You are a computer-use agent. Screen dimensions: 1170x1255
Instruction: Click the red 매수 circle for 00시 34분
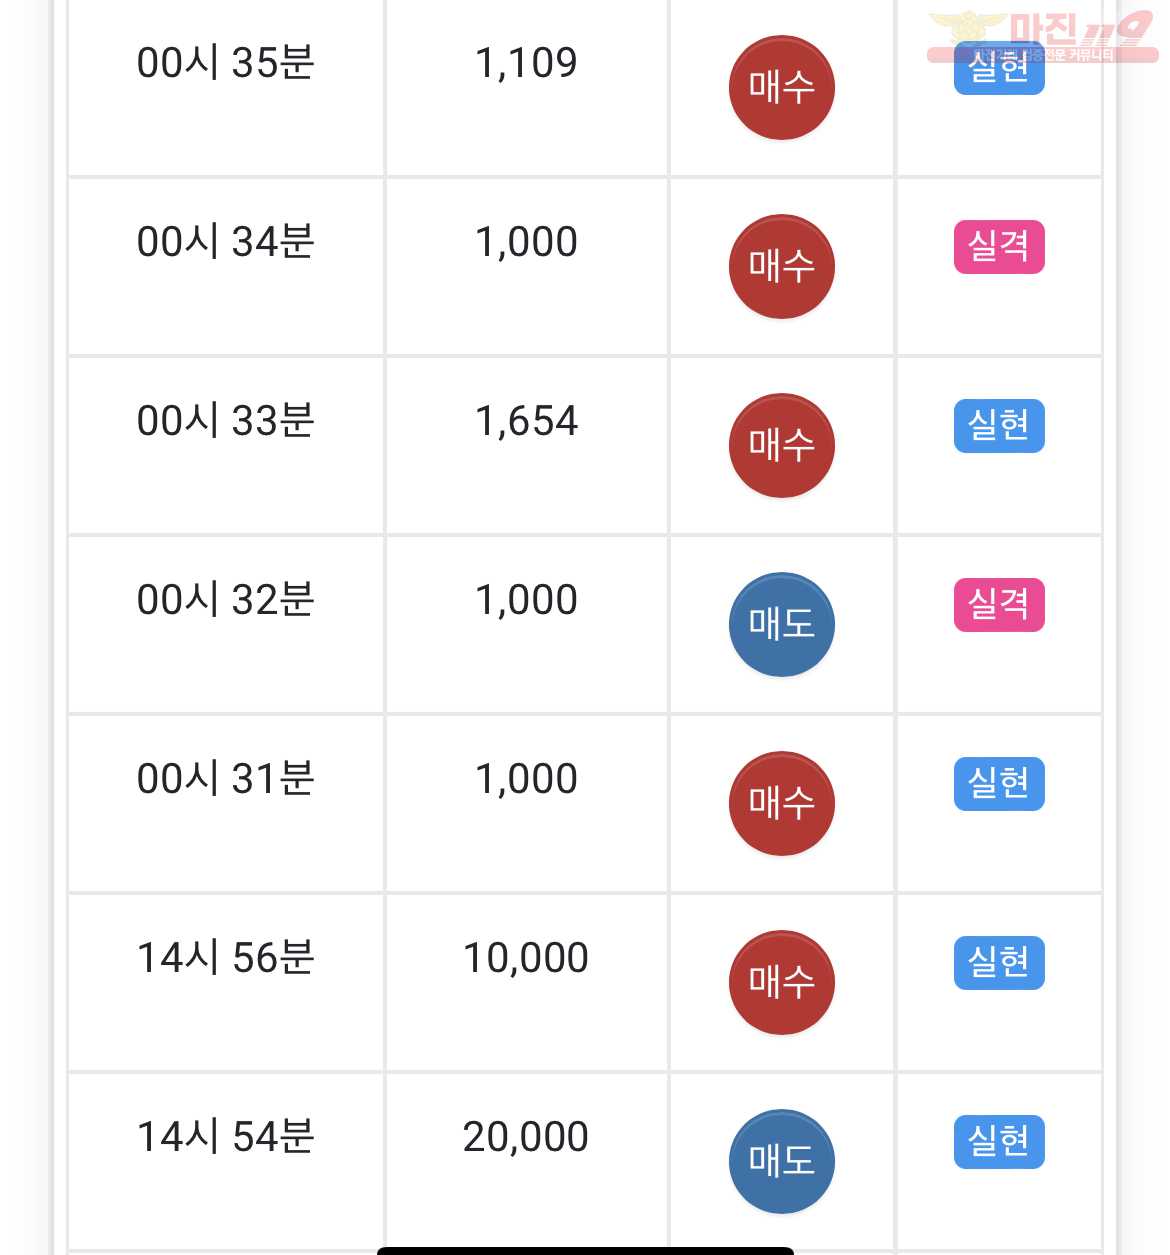[782, 267]
